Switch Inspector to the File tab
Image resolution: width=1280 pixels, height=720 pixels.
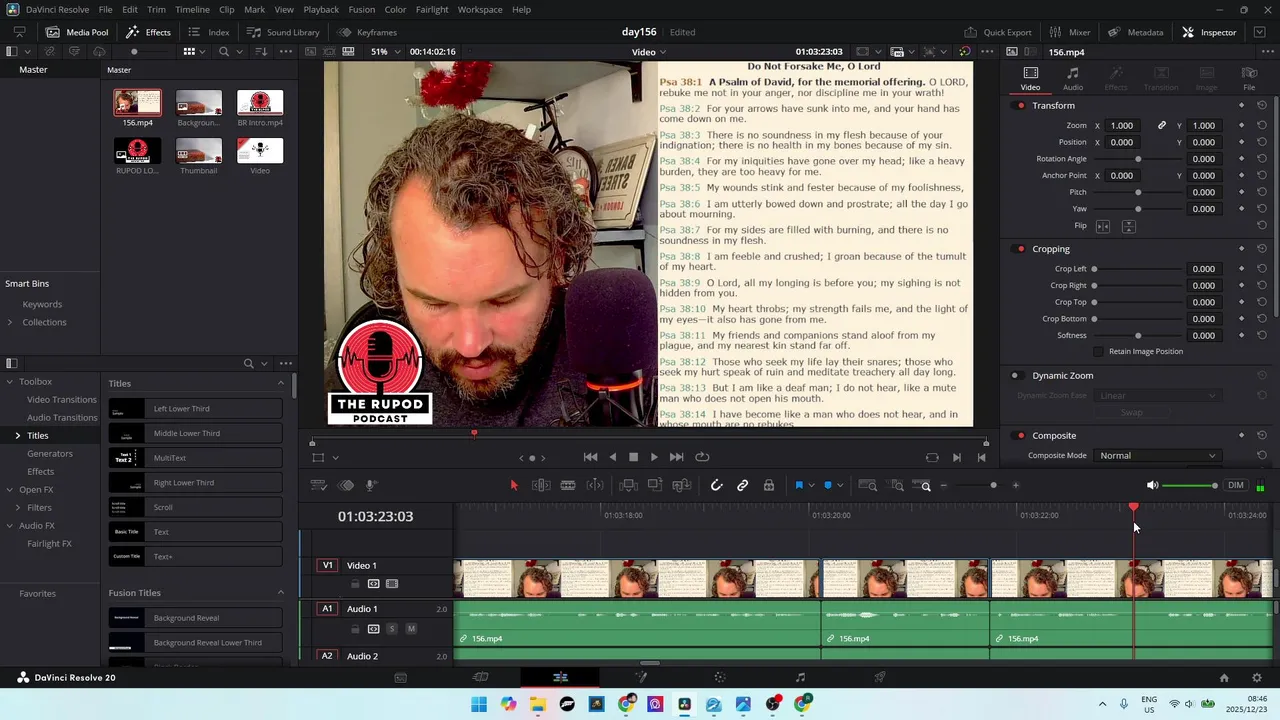pyautogui.click(x=1249, y=78)
